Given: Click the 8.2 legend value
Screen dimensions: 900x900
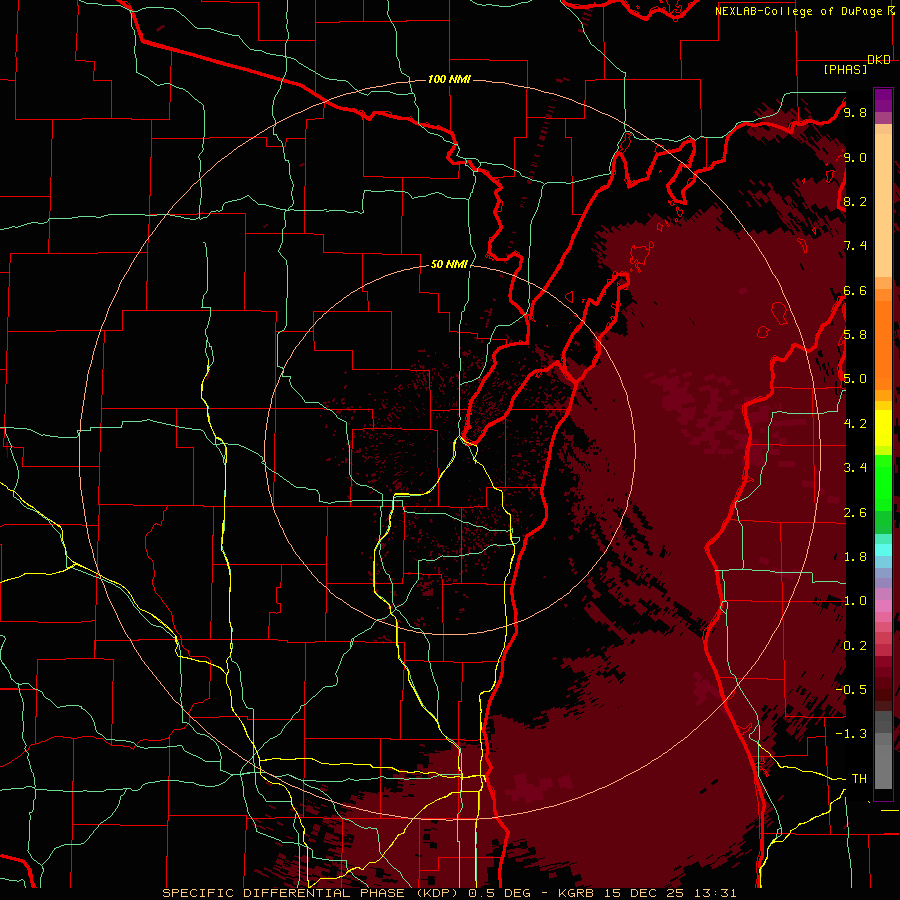Looking at the screenshot, I should click(x=855, y=201).
